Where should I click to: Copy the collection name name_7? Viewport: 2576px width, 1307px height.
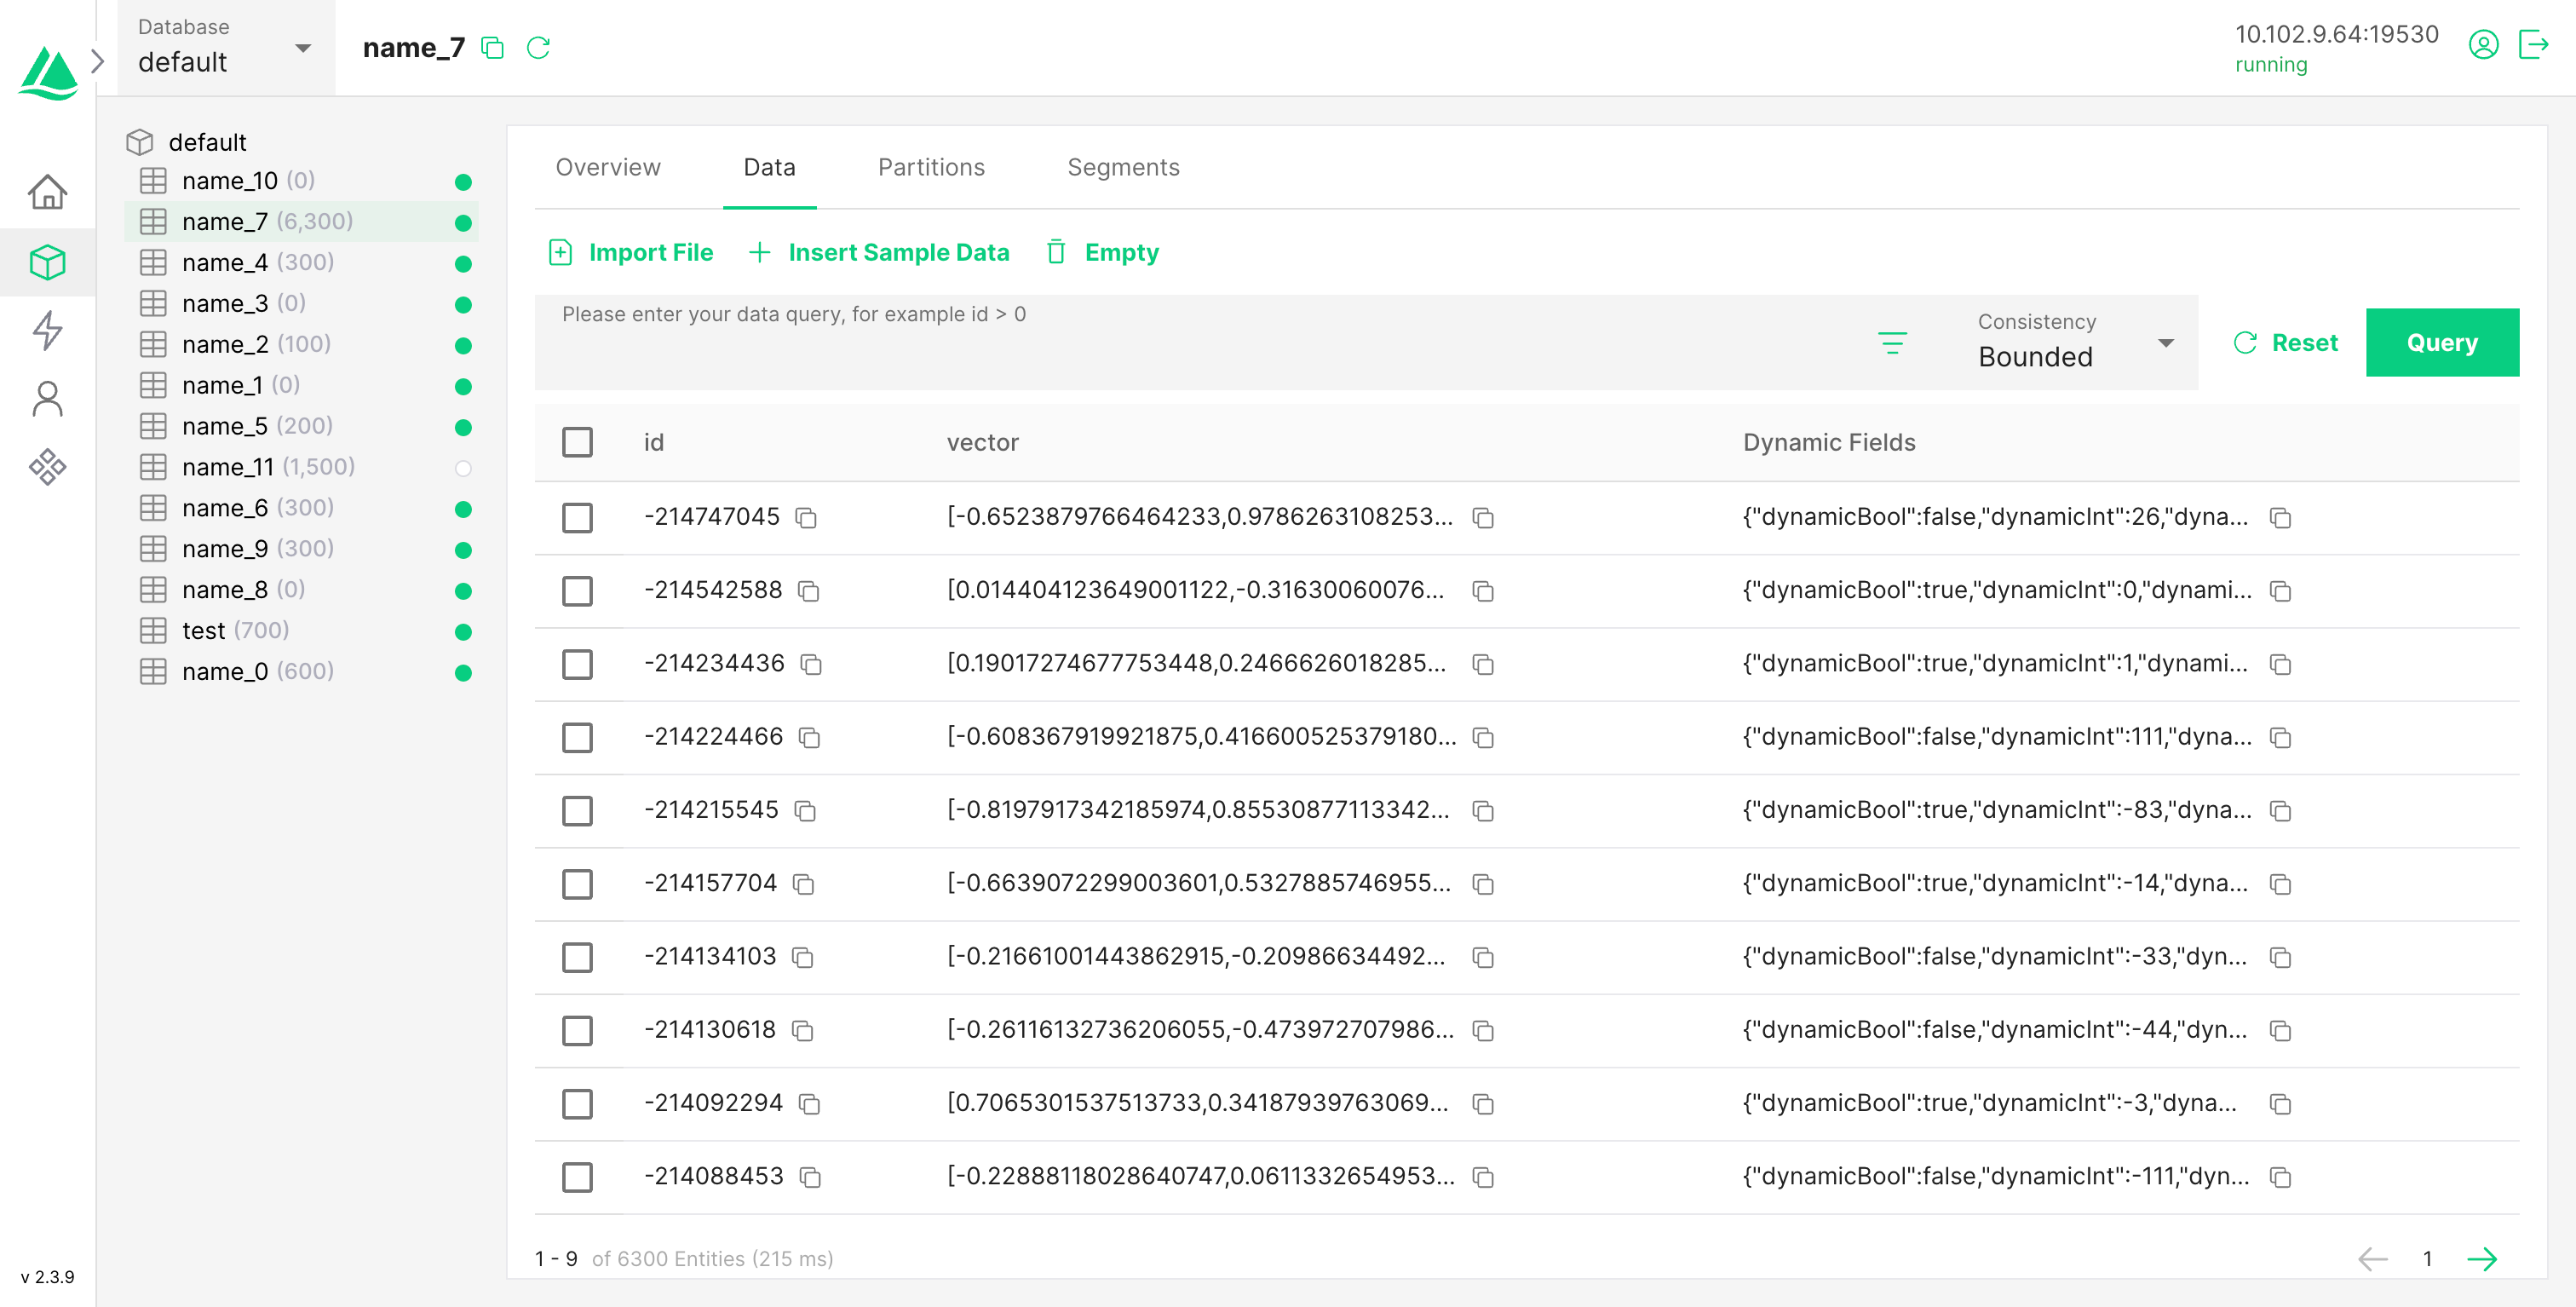492,47
